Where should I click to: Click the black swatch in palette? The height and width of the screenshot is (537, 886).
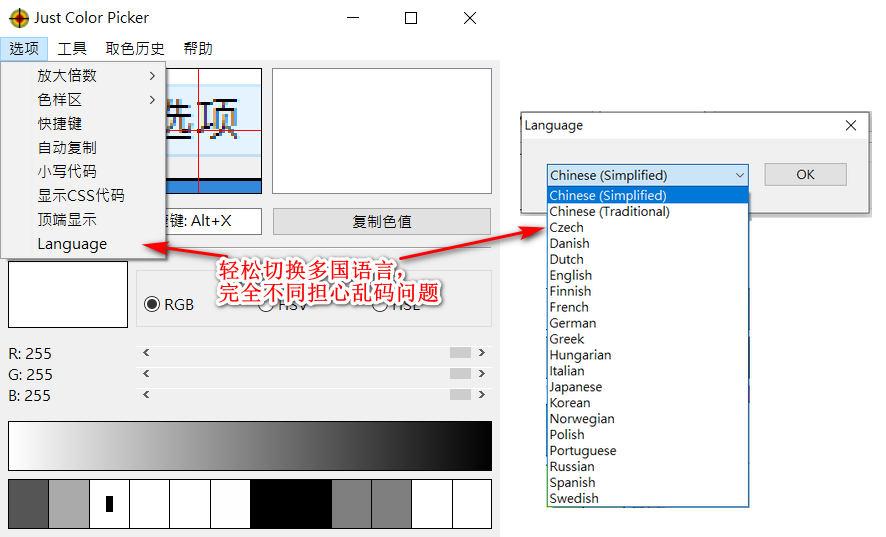click(x=290, y=504)
